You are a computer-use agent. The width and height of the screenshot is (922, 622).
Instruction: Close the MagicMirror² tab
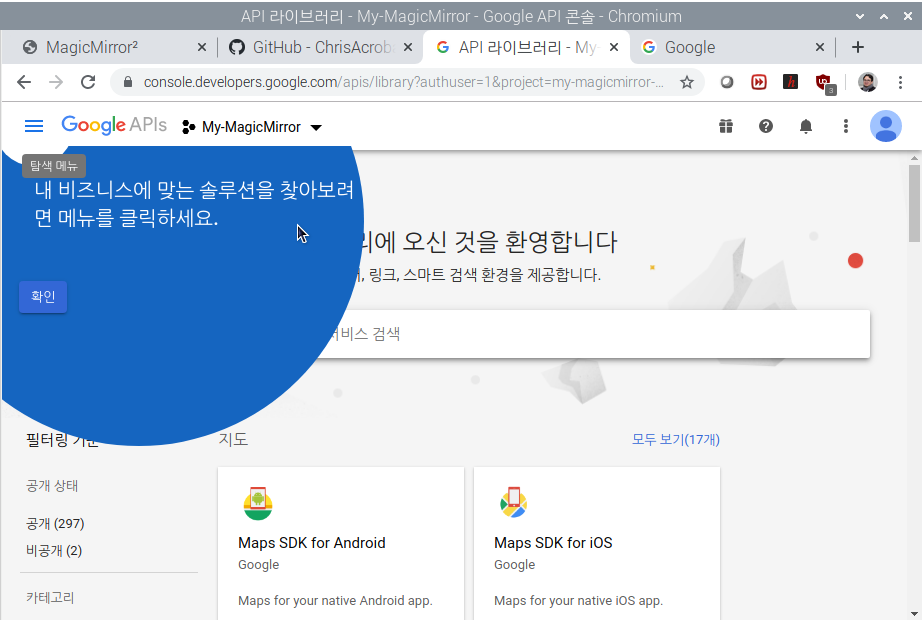tap(202, 47)
